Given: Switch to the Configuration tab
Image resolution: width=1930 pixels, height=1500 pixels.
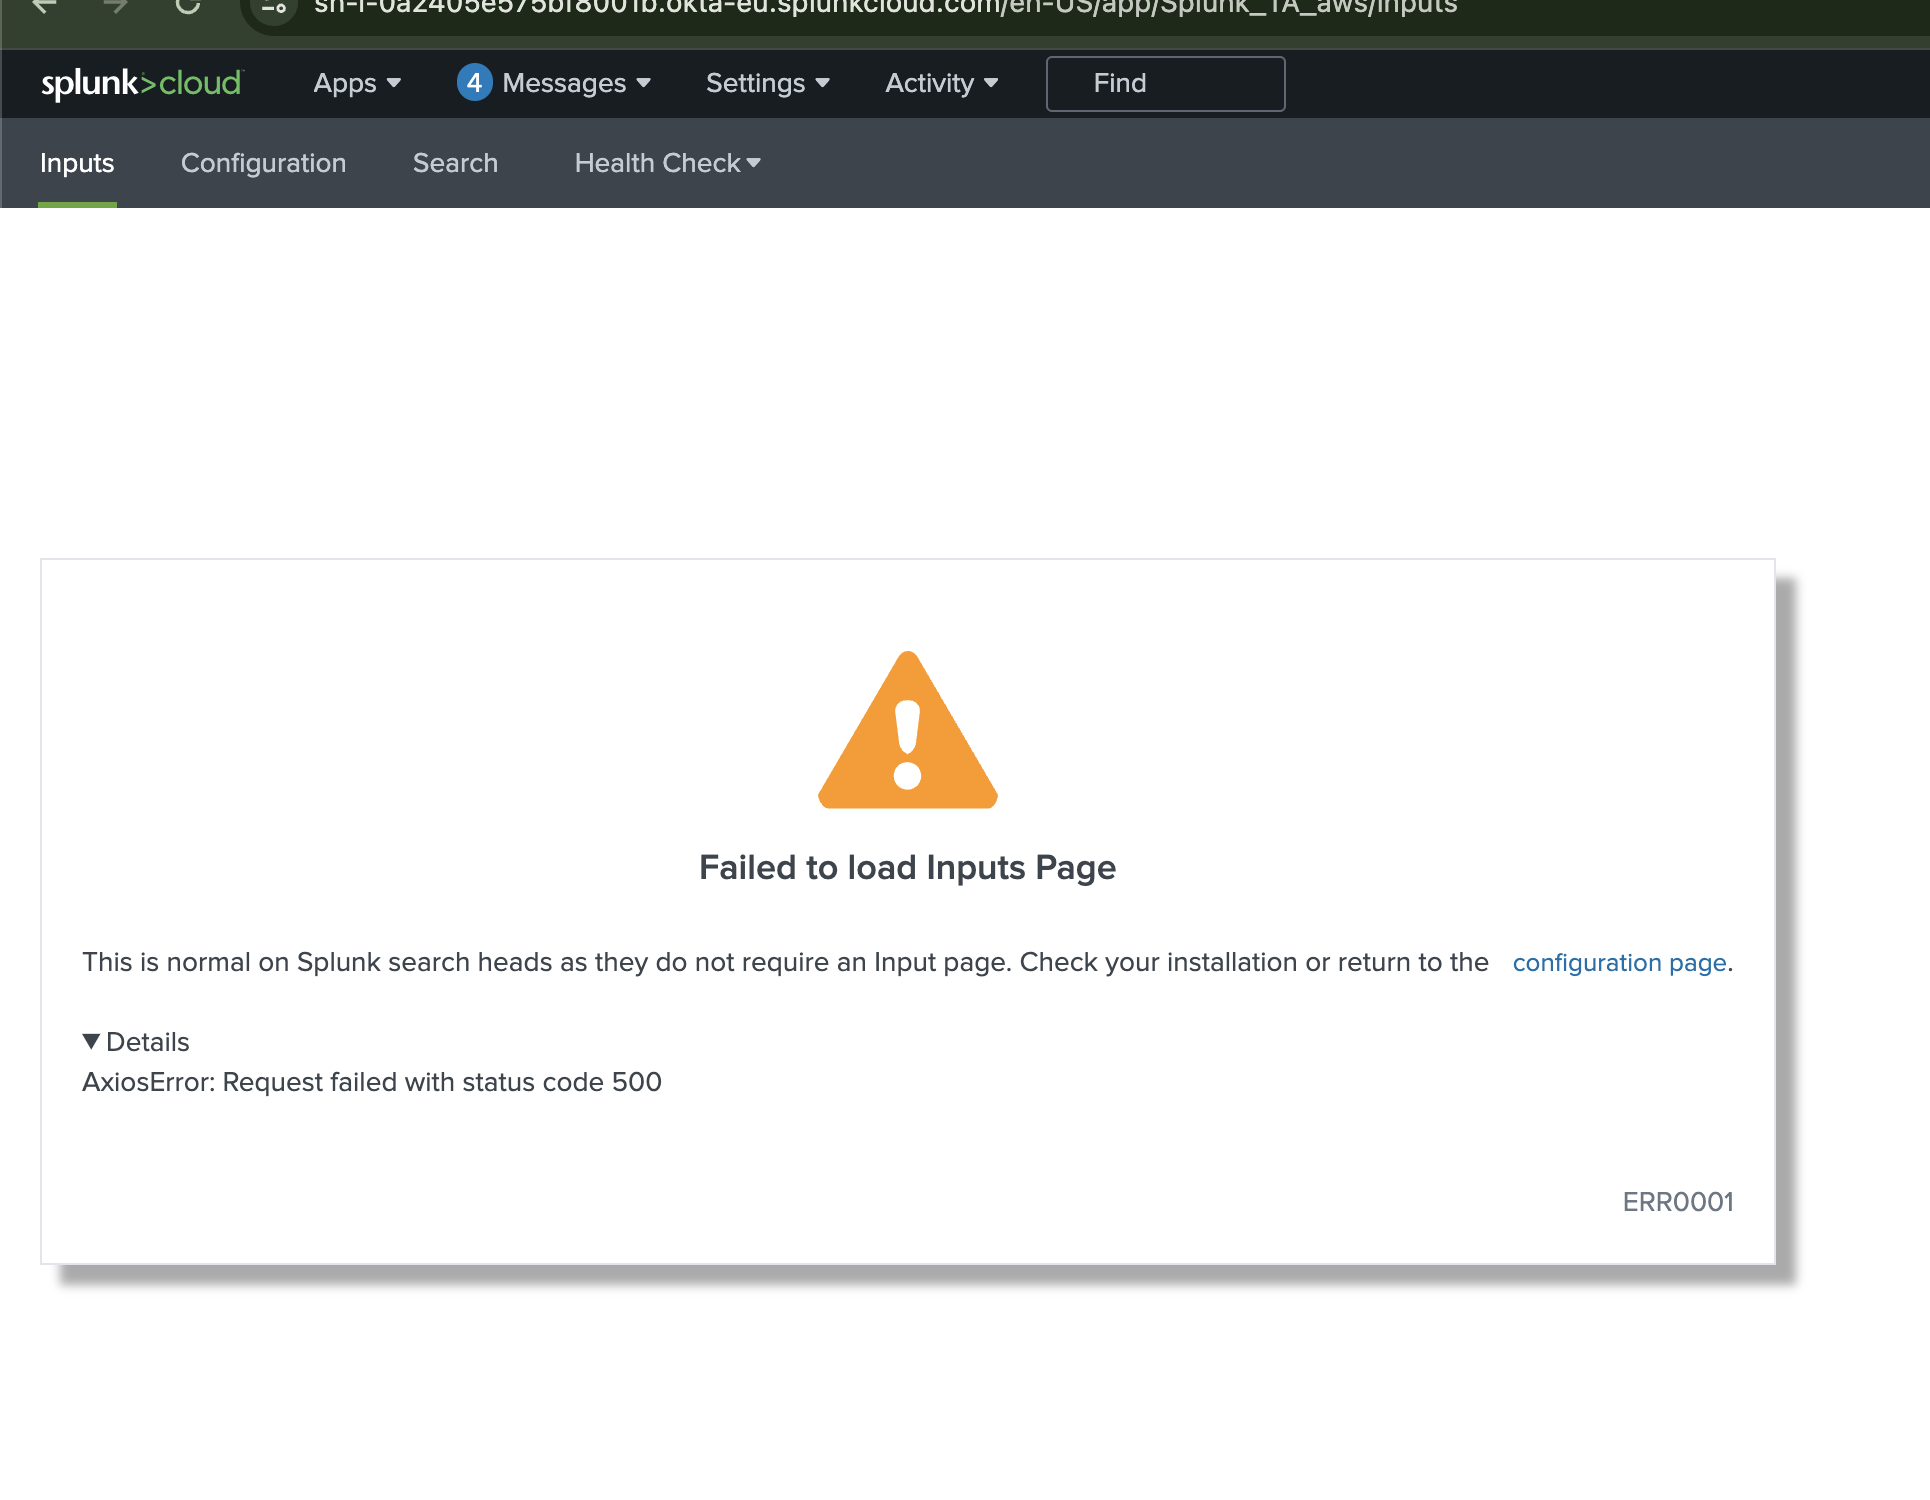Looking at the screenshot, I should [x=263, y=162].
